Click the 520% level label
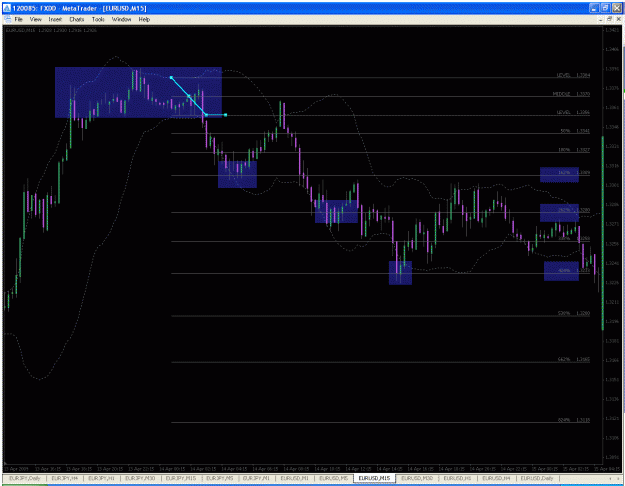Image resolution: width=625 pixels, height=486 pixels. (574, 313)
